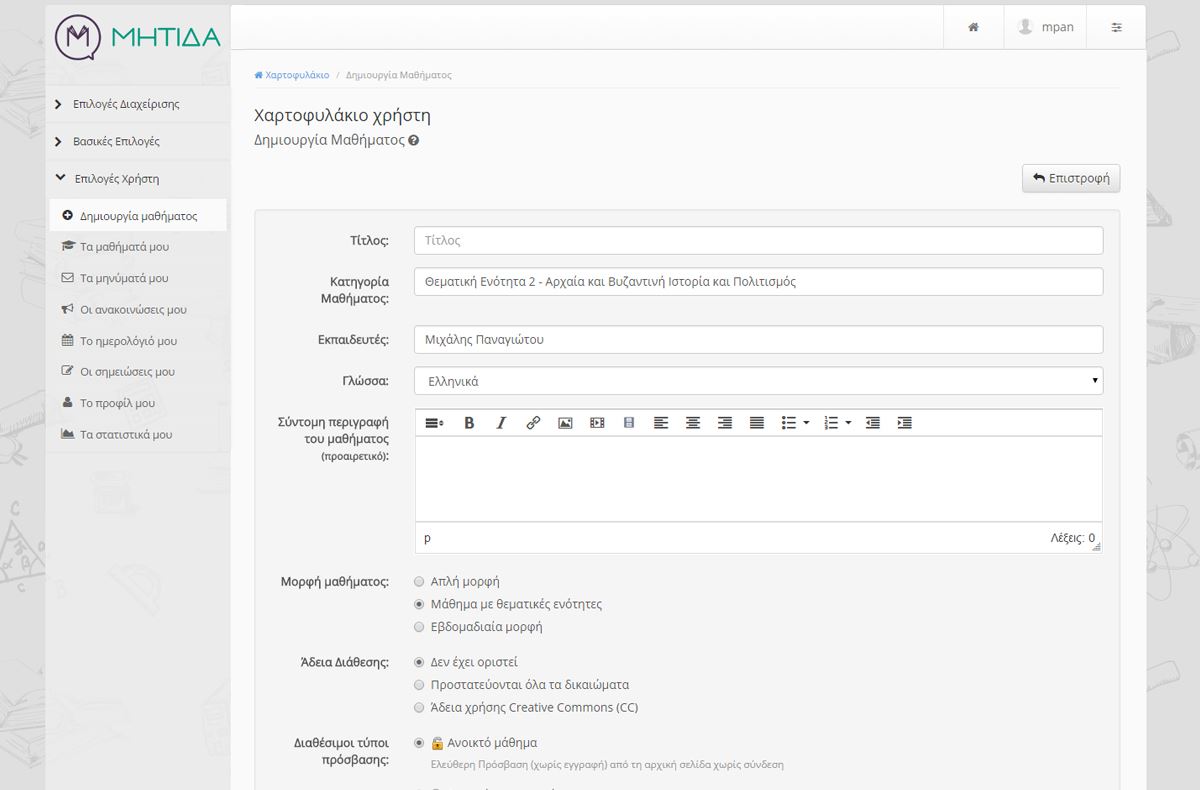Justify text in the description editor
This screenshot has width=1200, height=790.
click(x=757, y=423)
